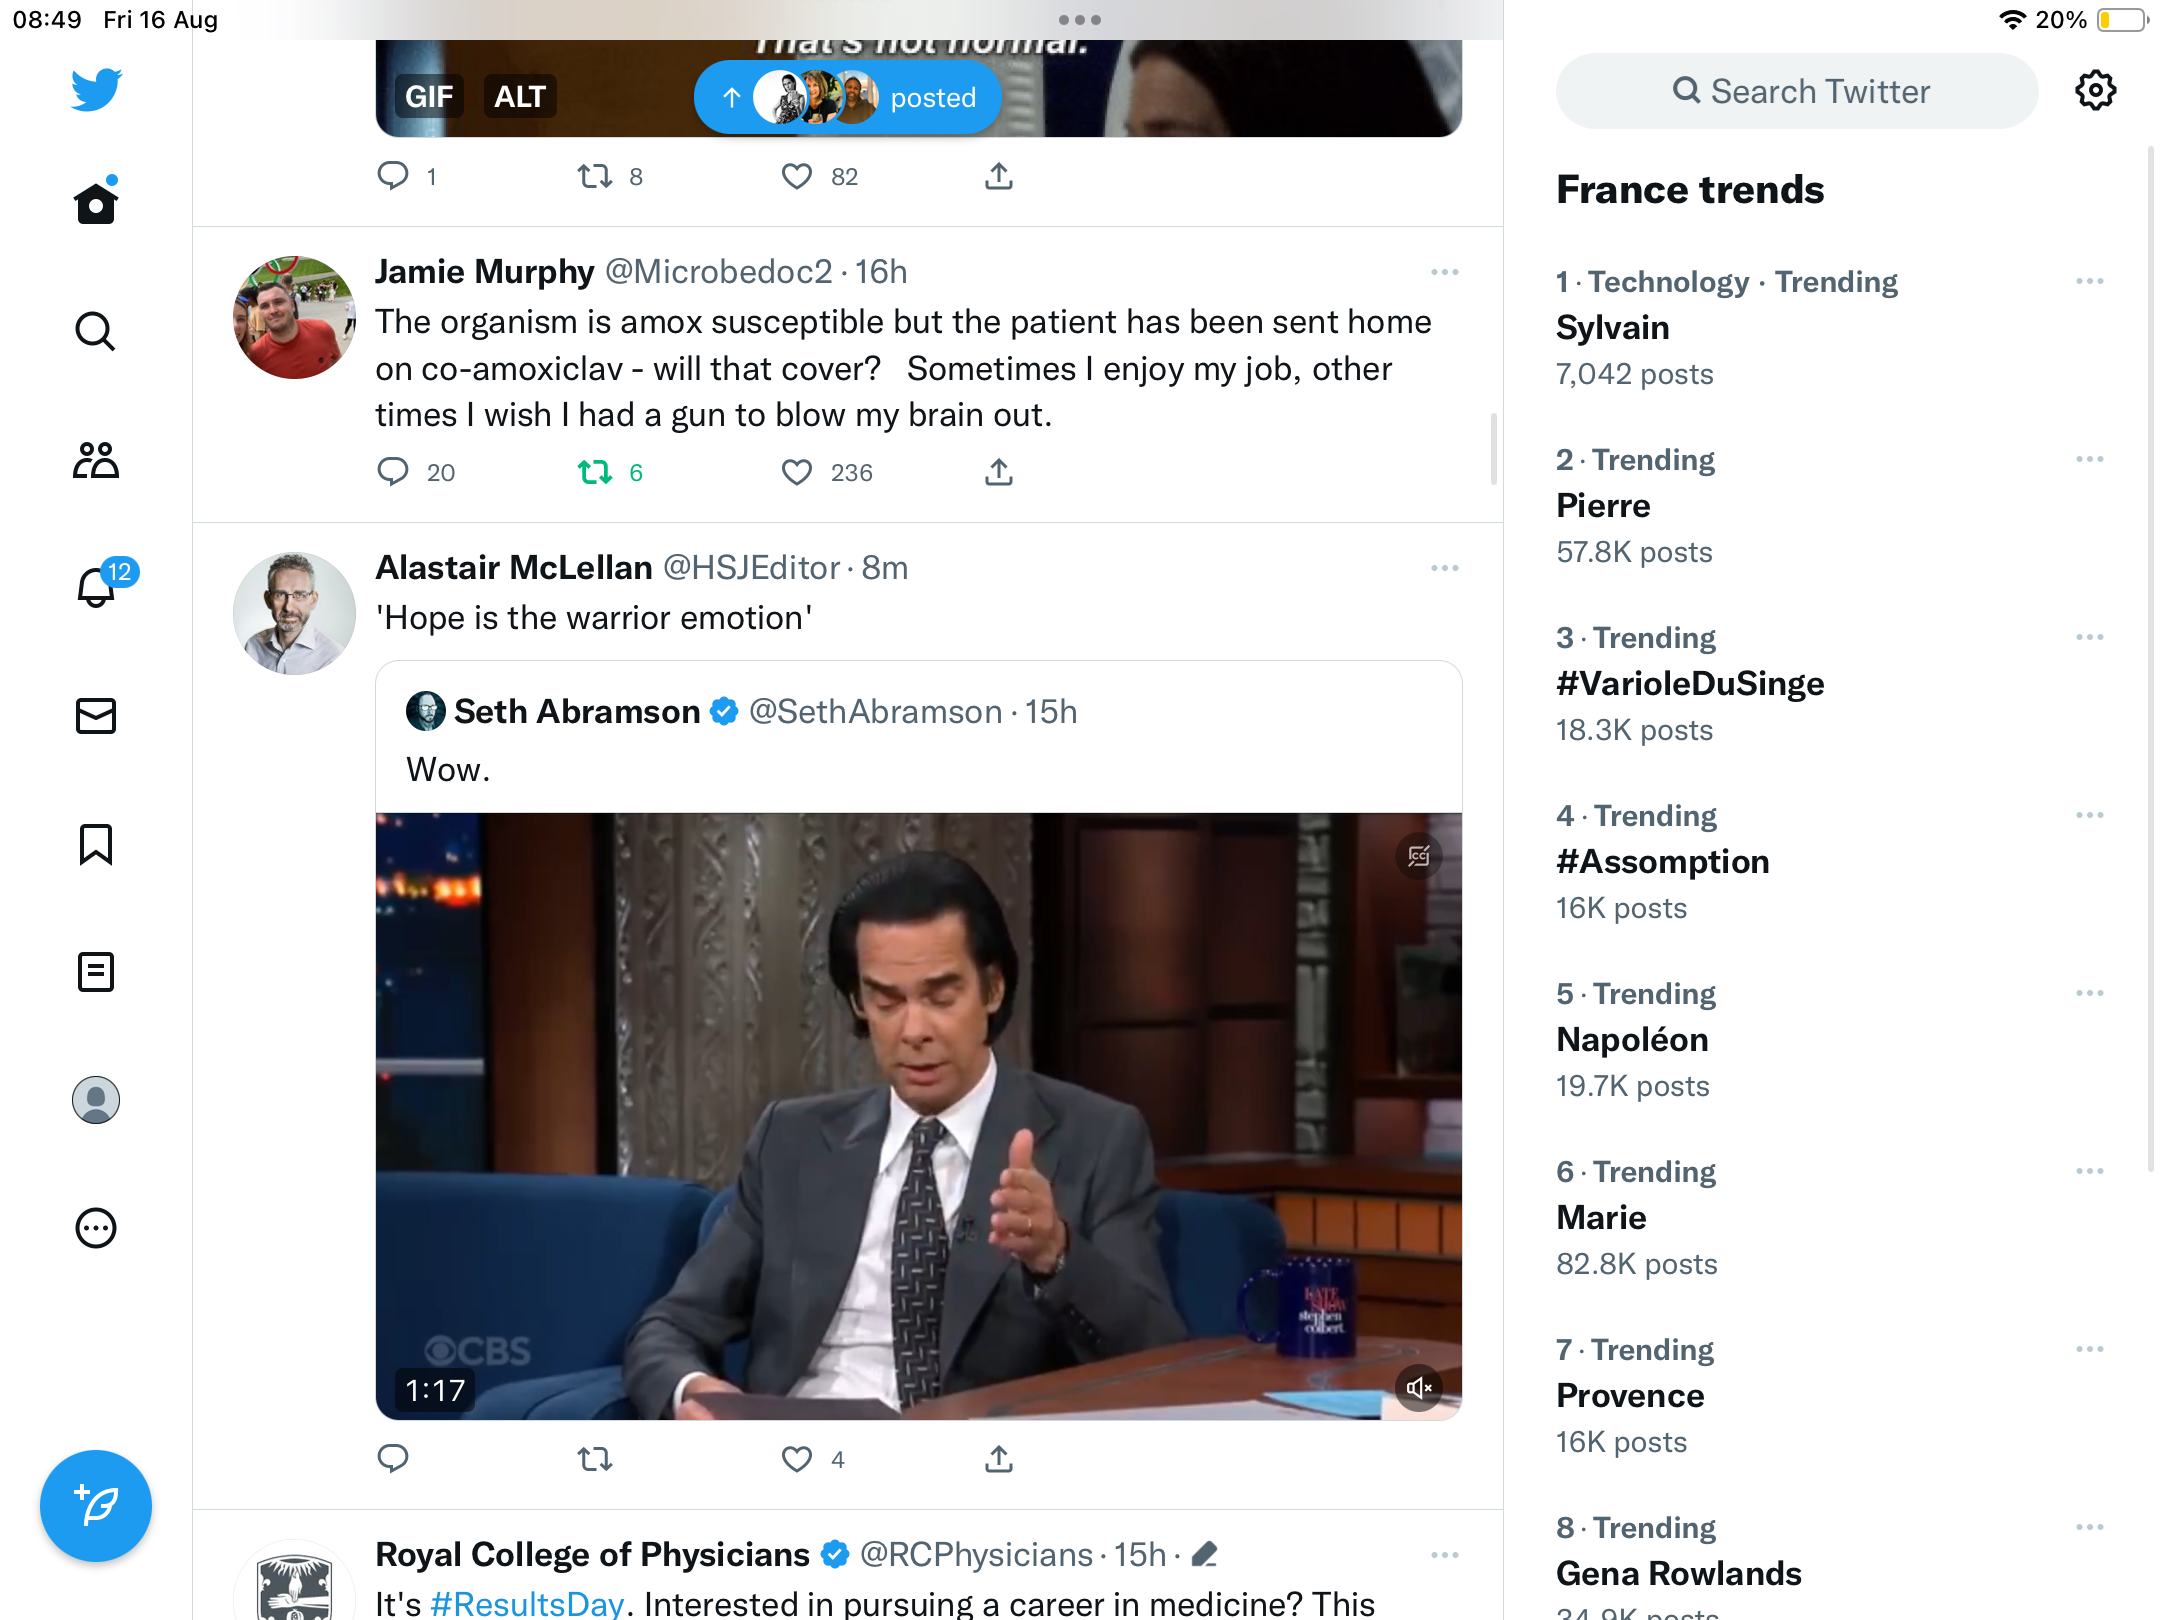2160x1620 pixels.
Task: Open more options on Alastair McLellan's tweet
Action: tap(1445, 568)
